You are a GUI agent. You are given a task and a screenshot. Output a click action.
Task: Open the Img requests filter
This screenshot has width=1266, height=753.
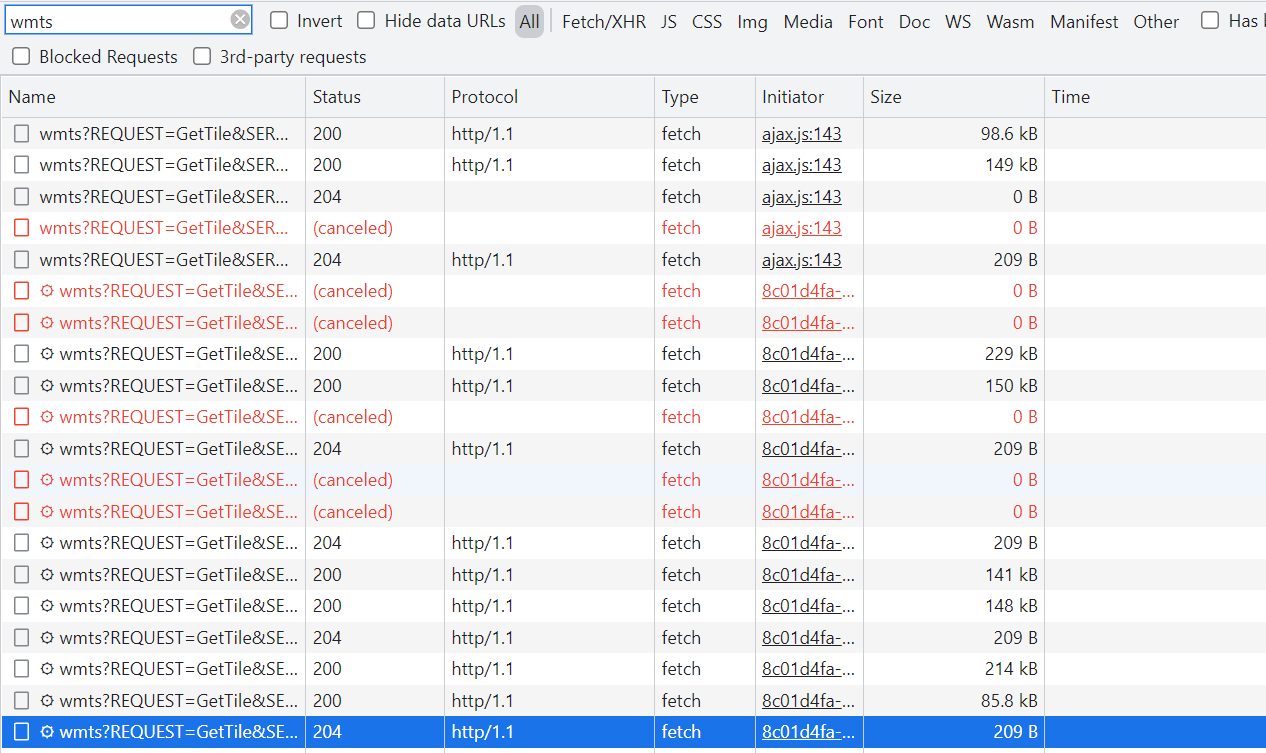coord(752,20)
